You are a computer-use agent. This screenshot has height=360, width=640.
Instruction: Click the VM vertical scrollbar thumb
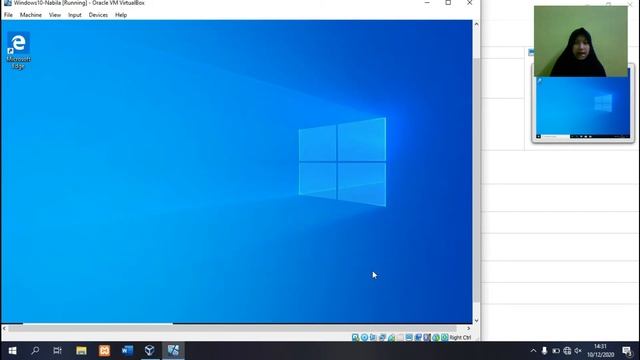tap(476, 180)
